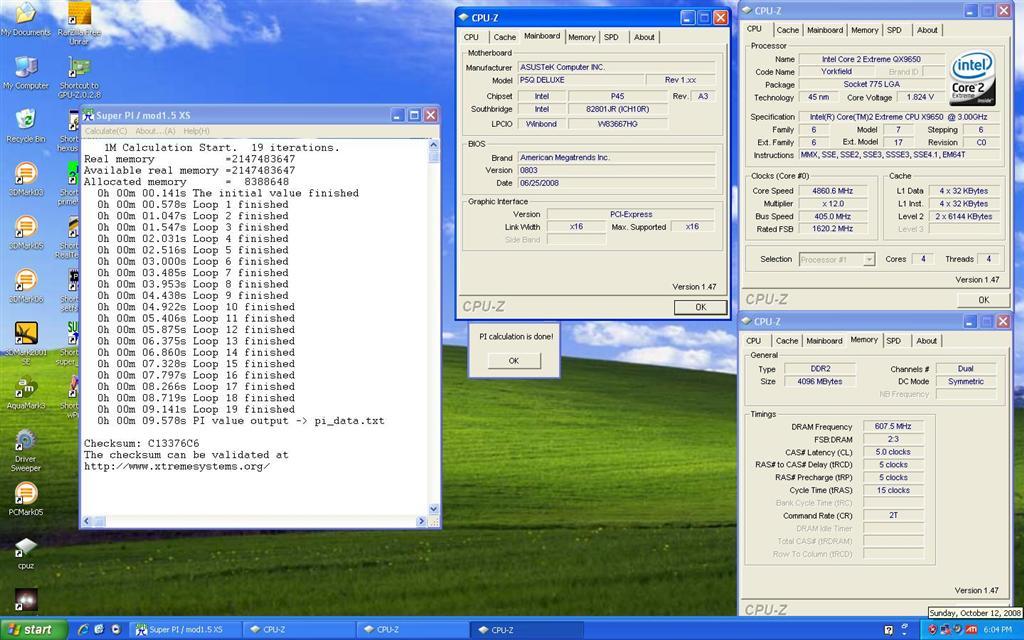Click the Southbridge 82801JR (ICH10R) field

point(617,109)
